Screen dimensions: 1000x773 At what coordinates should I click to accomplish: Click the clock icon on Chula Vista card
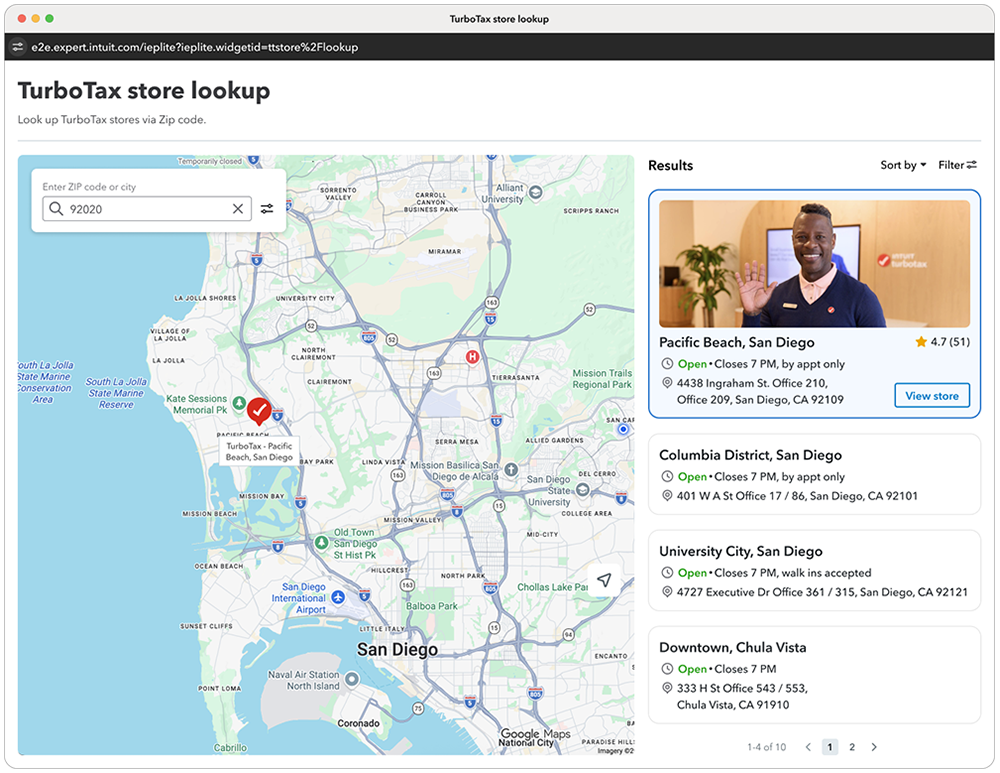tap(667, 669)
